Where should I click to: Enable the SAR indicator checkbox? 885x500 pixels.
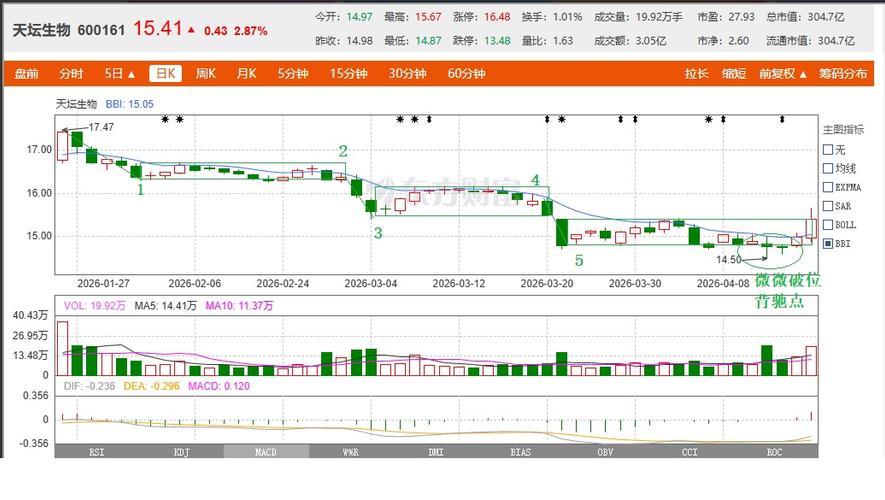pos(828,206)
